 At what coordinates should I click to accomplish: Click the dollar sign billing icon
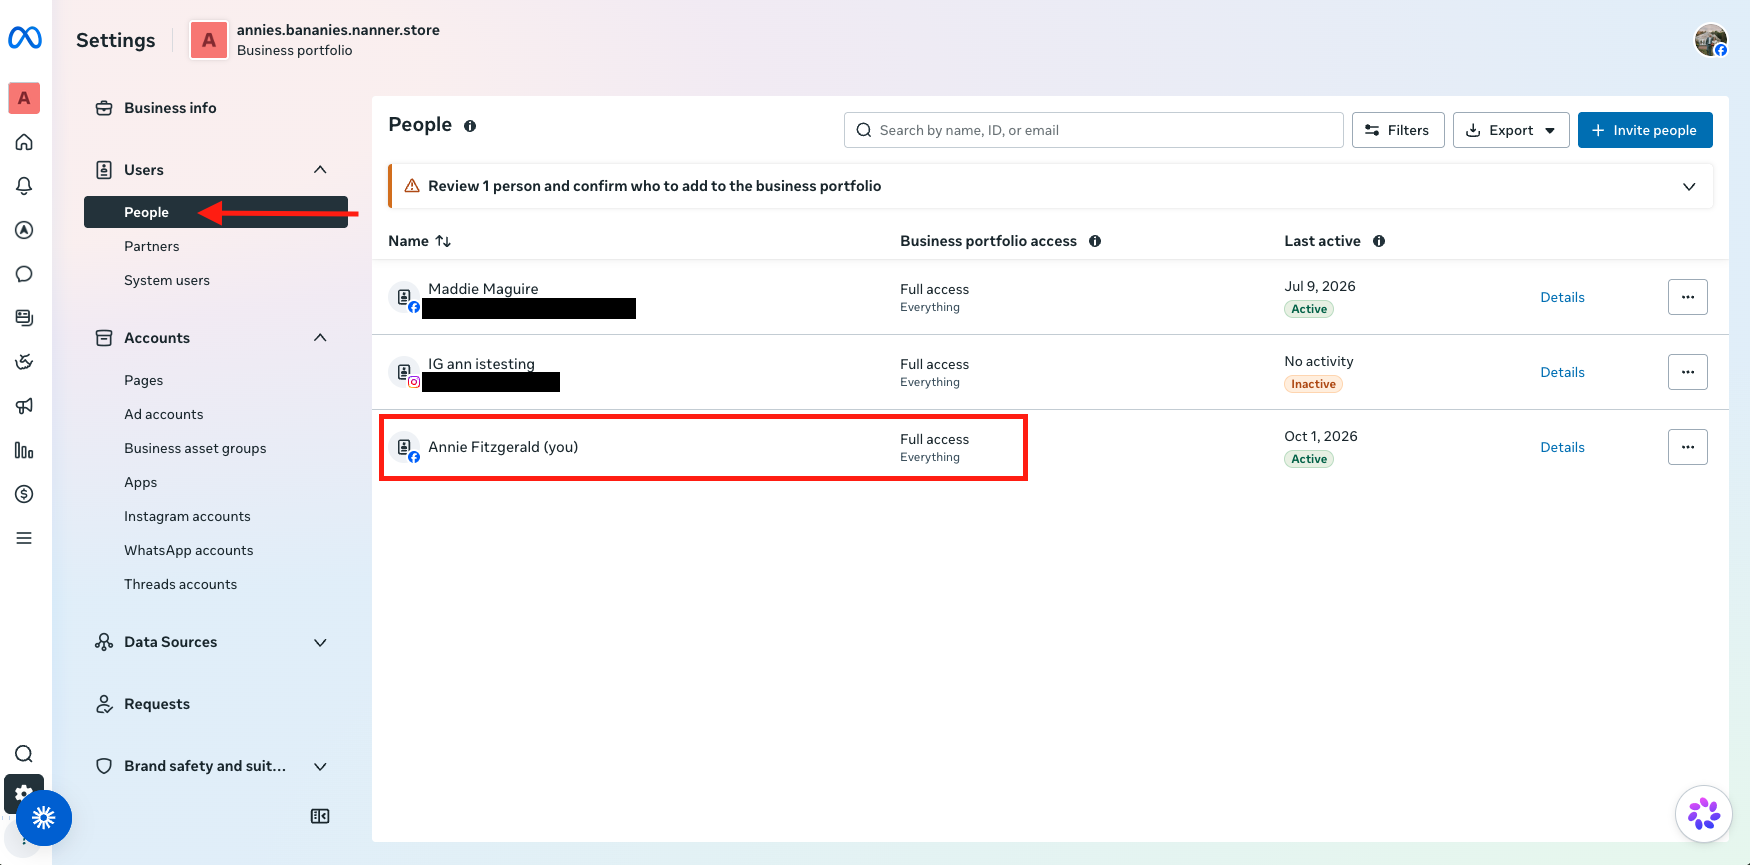pyautogui.click(x=25, y=494)
